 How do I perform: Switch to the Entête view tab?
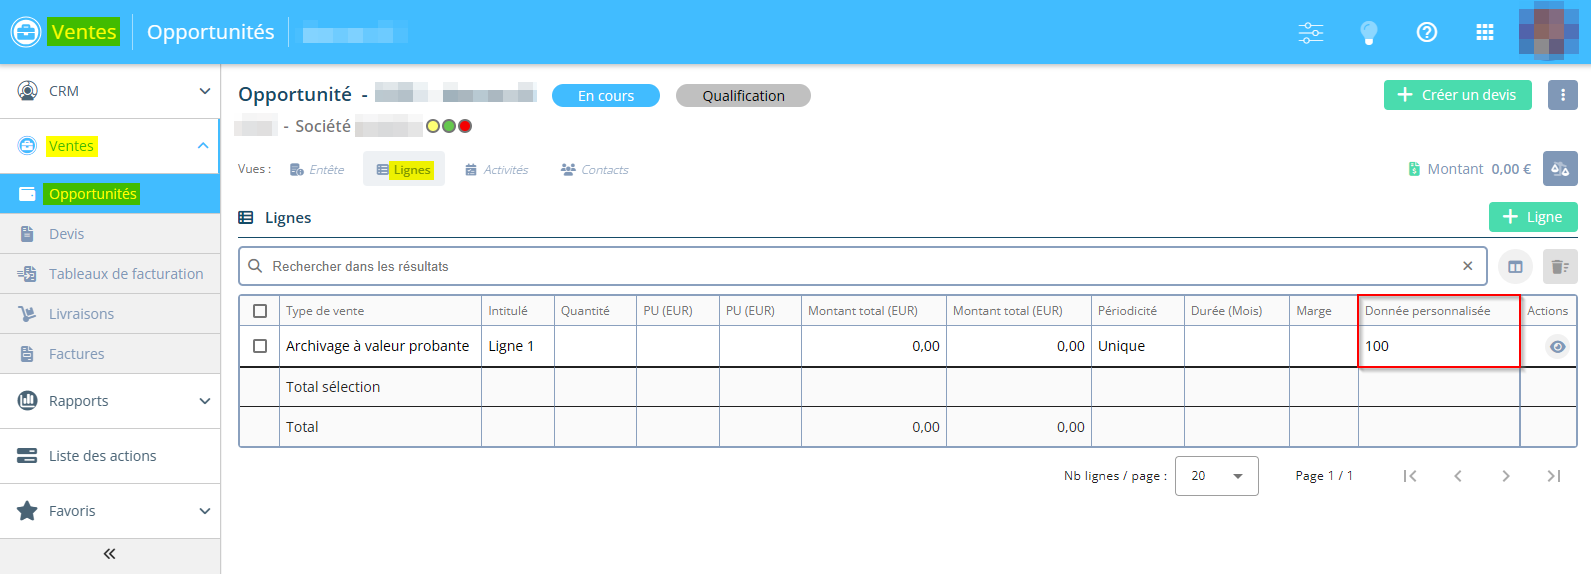point(317,170)
